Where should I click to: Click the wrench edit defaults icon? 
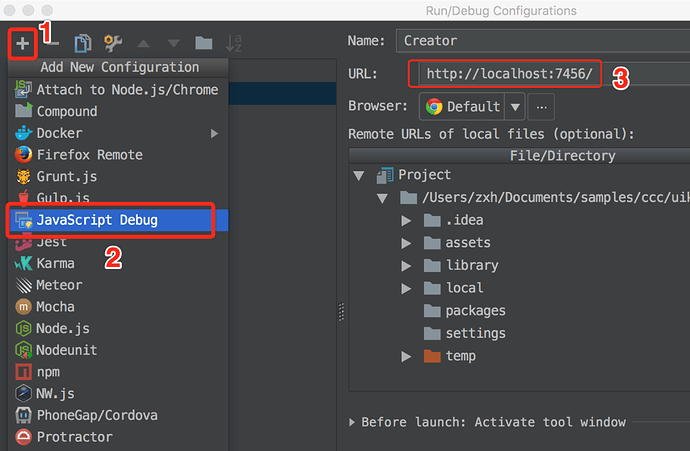113,43
